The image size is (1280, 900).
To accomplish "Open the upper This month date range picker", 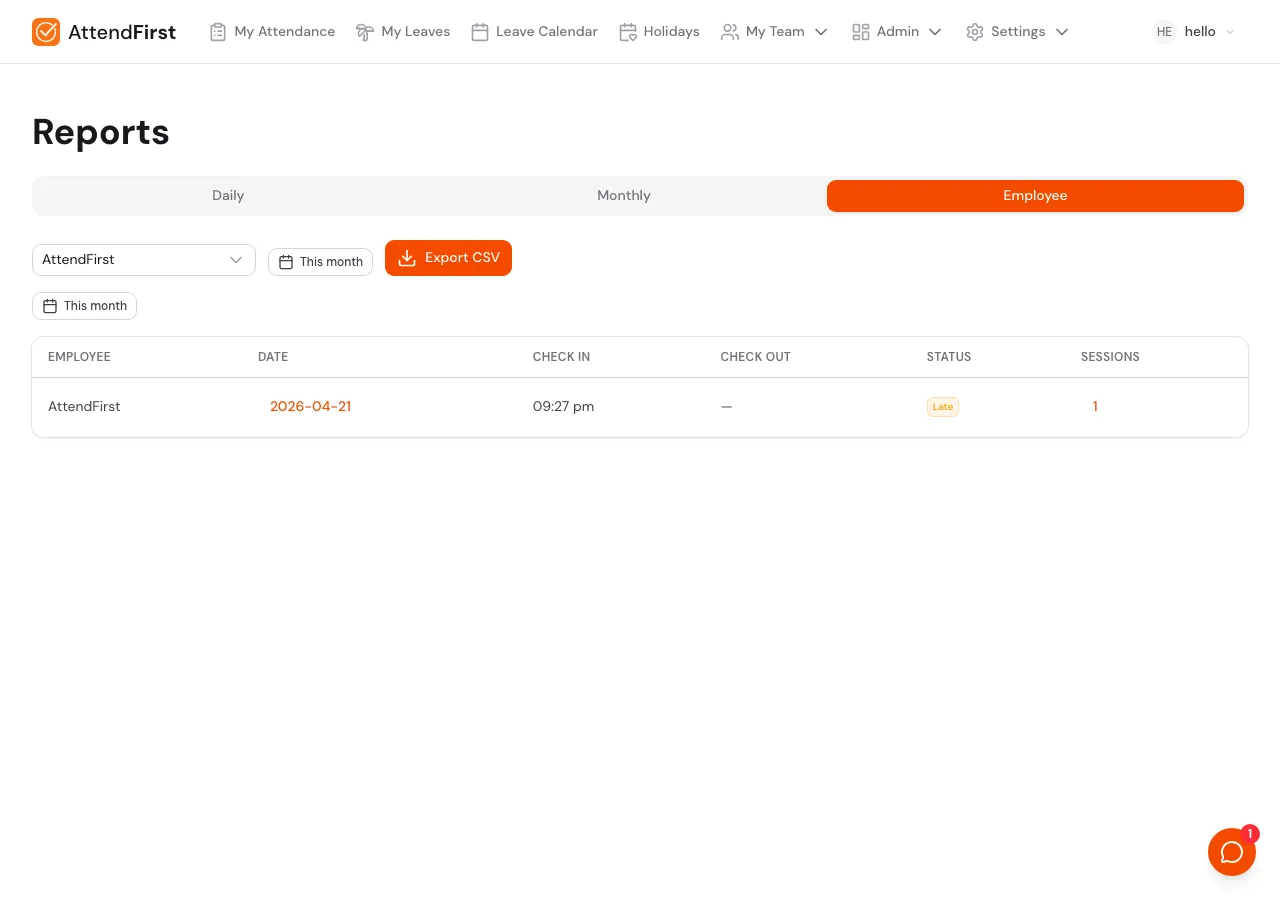I will pyautogui.click(x=320, y=262).
